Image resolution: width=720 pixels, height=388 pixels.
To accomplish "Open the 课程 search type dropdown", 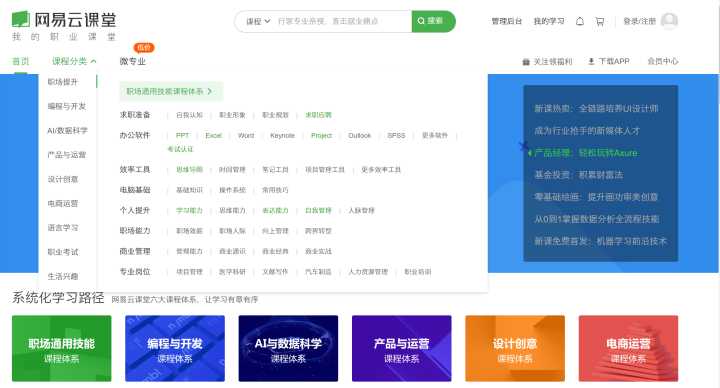I will pos(258,21).
